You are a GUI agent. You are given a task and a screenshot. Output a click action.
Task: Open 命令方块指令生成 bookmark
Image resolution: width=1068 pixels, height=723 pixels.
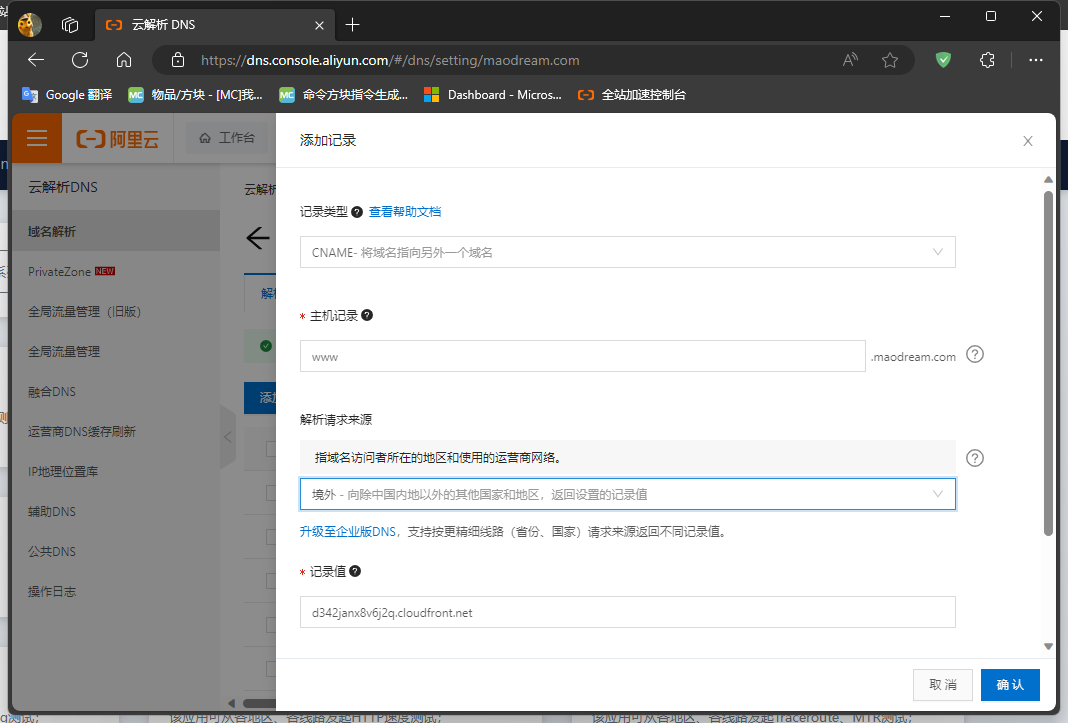pyautogui.click(x=344, y=95)
